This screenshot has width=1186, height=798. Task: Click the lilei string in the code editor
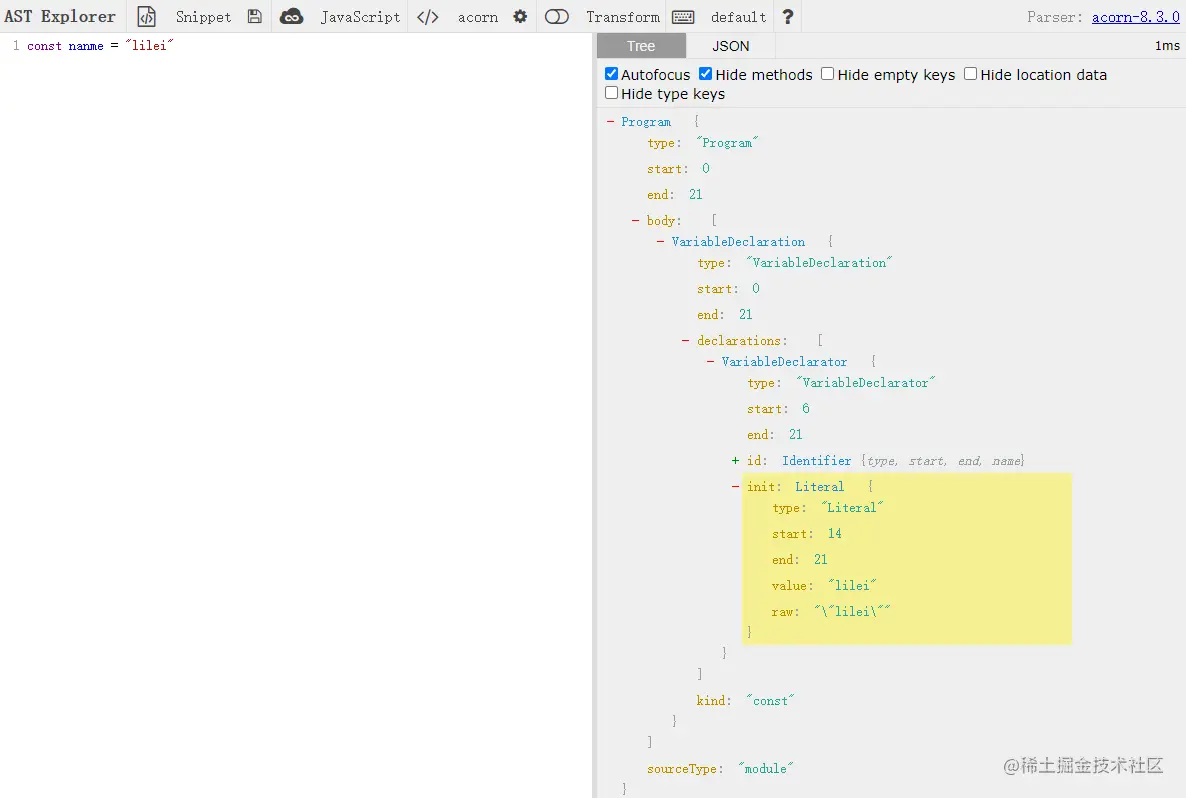[149, 45]
